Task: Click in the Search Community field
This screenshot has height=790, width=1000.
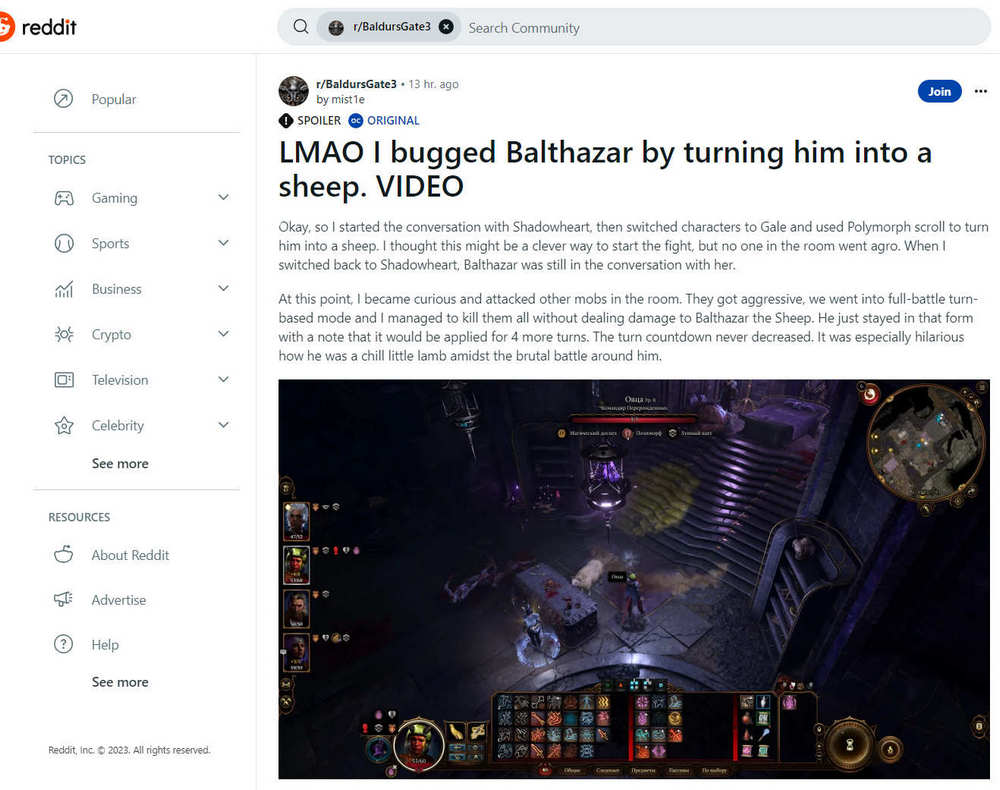Action: pyautogui.click(x=721, y=27)
